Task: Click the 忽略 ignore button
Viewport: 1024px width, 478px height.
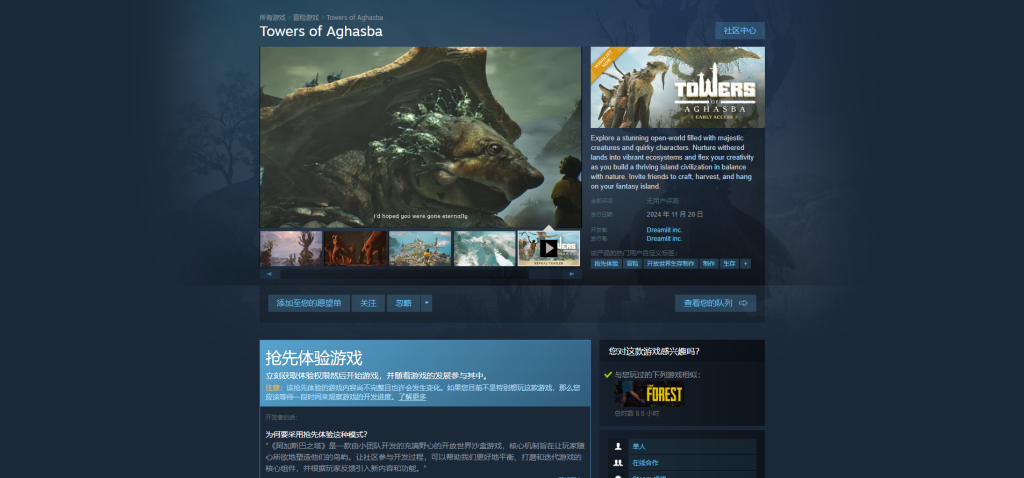Action: [x=403, y=303]
